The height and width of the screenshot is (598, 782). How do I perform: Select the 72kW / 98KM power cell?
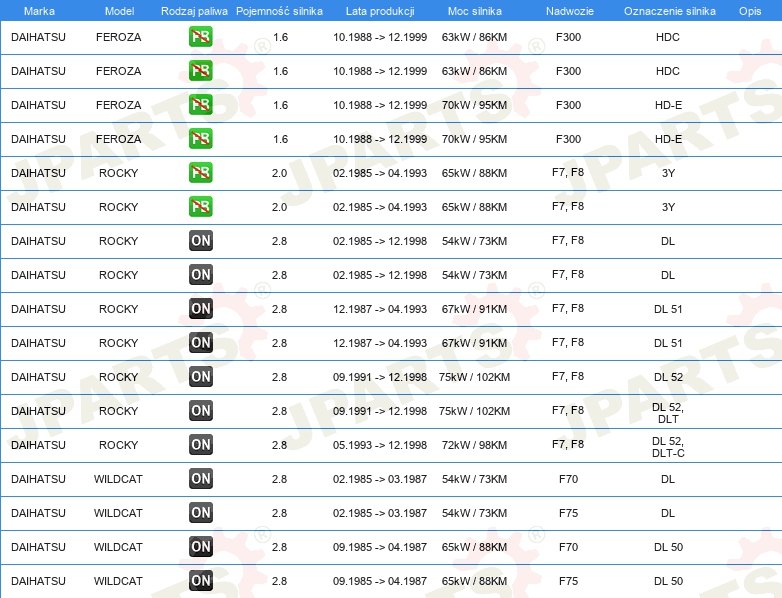click(474, 445)
